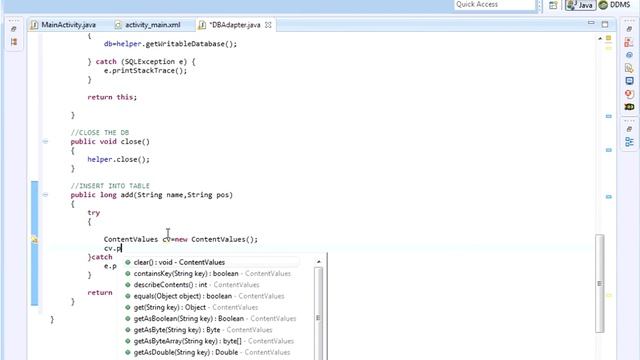Click the //CLOSE THE DB comment

pyautogui.click(x=100, y=133)
